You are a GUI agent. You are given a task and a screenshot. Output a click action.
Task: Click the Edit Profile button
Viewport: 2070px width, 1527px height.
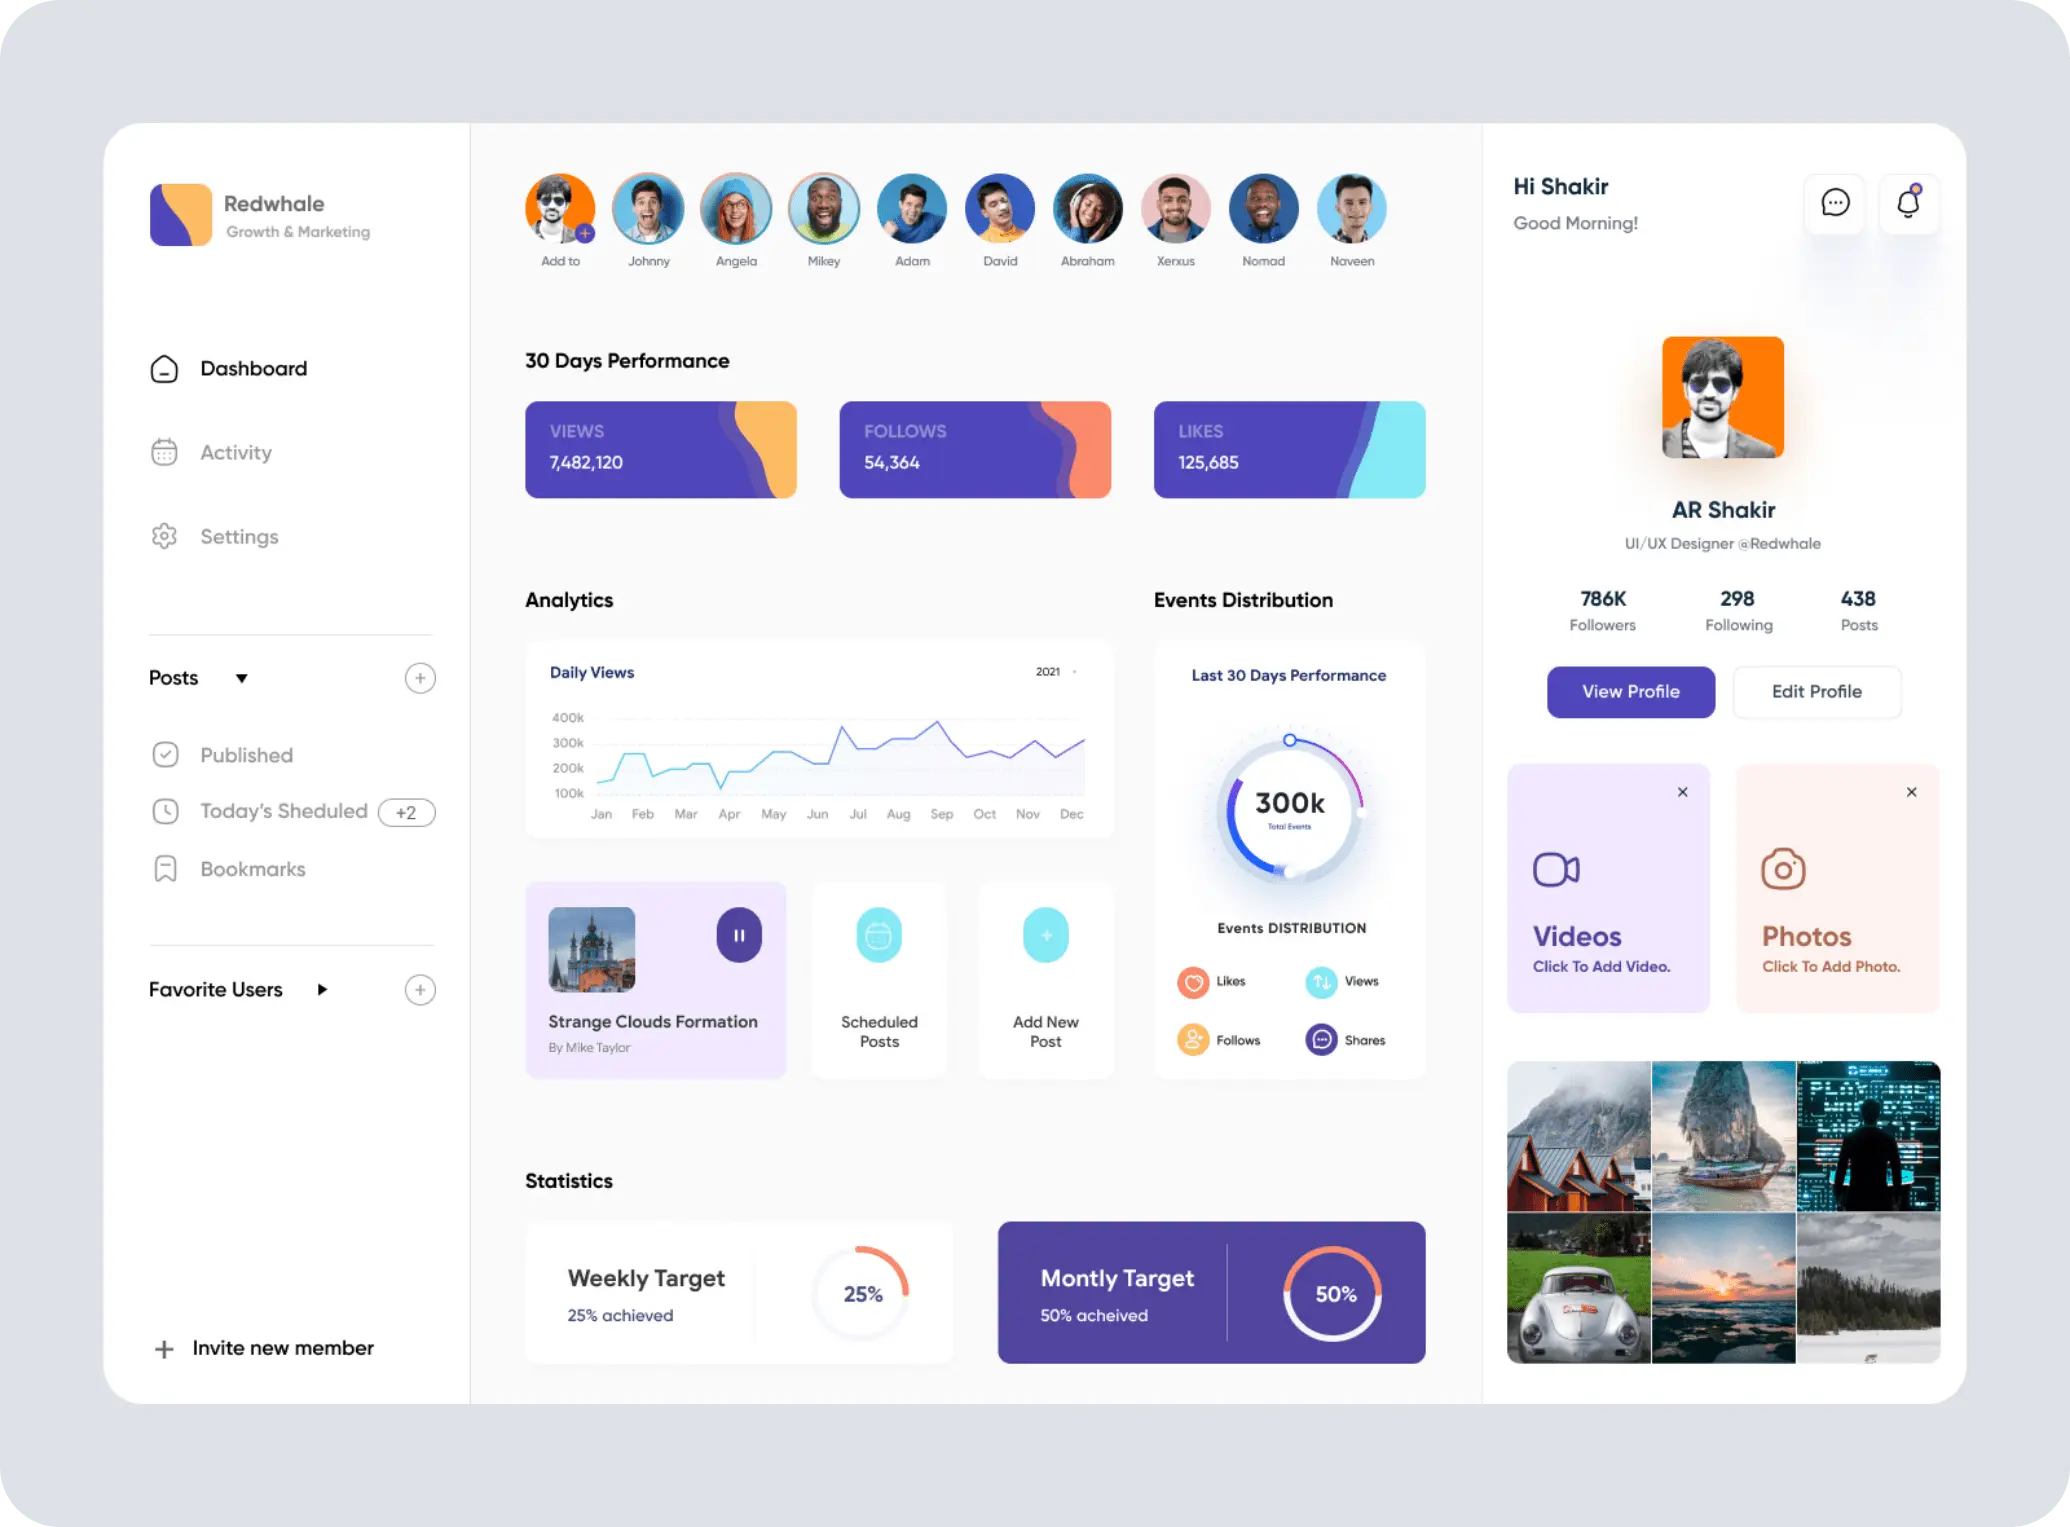1816,691
